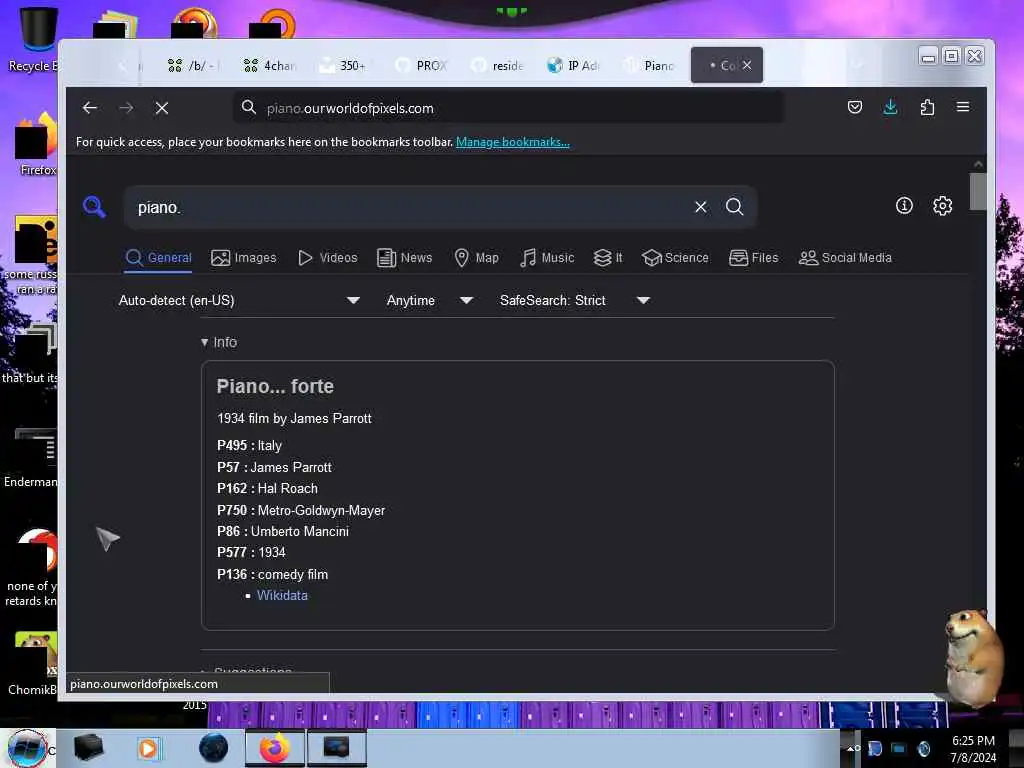Screen dimensions: 1024x768
Task: Open search preferences gear icon
Action: [942, 206]
